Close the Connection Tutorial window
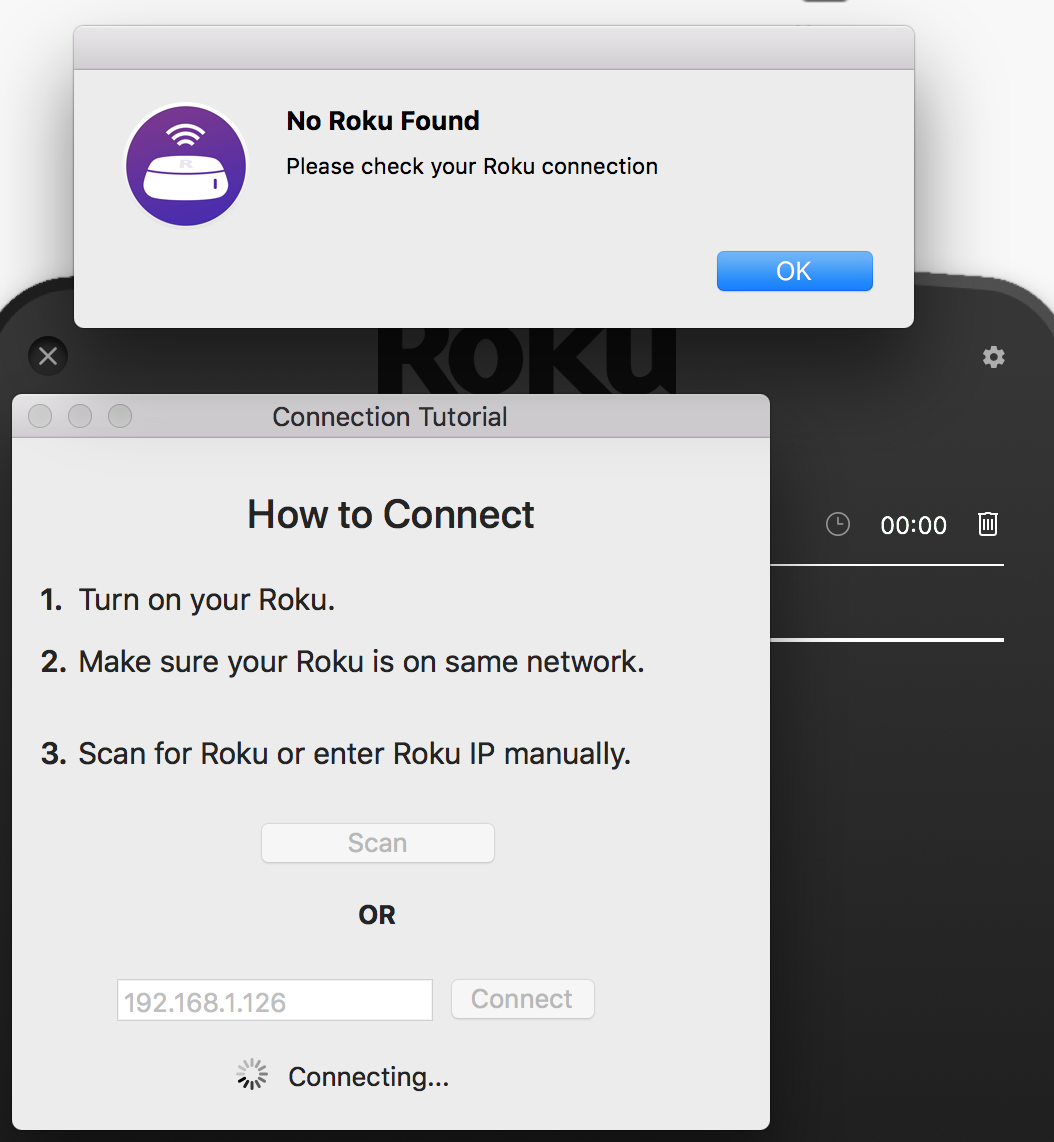1054x1142 pixels. coord(40,417)
